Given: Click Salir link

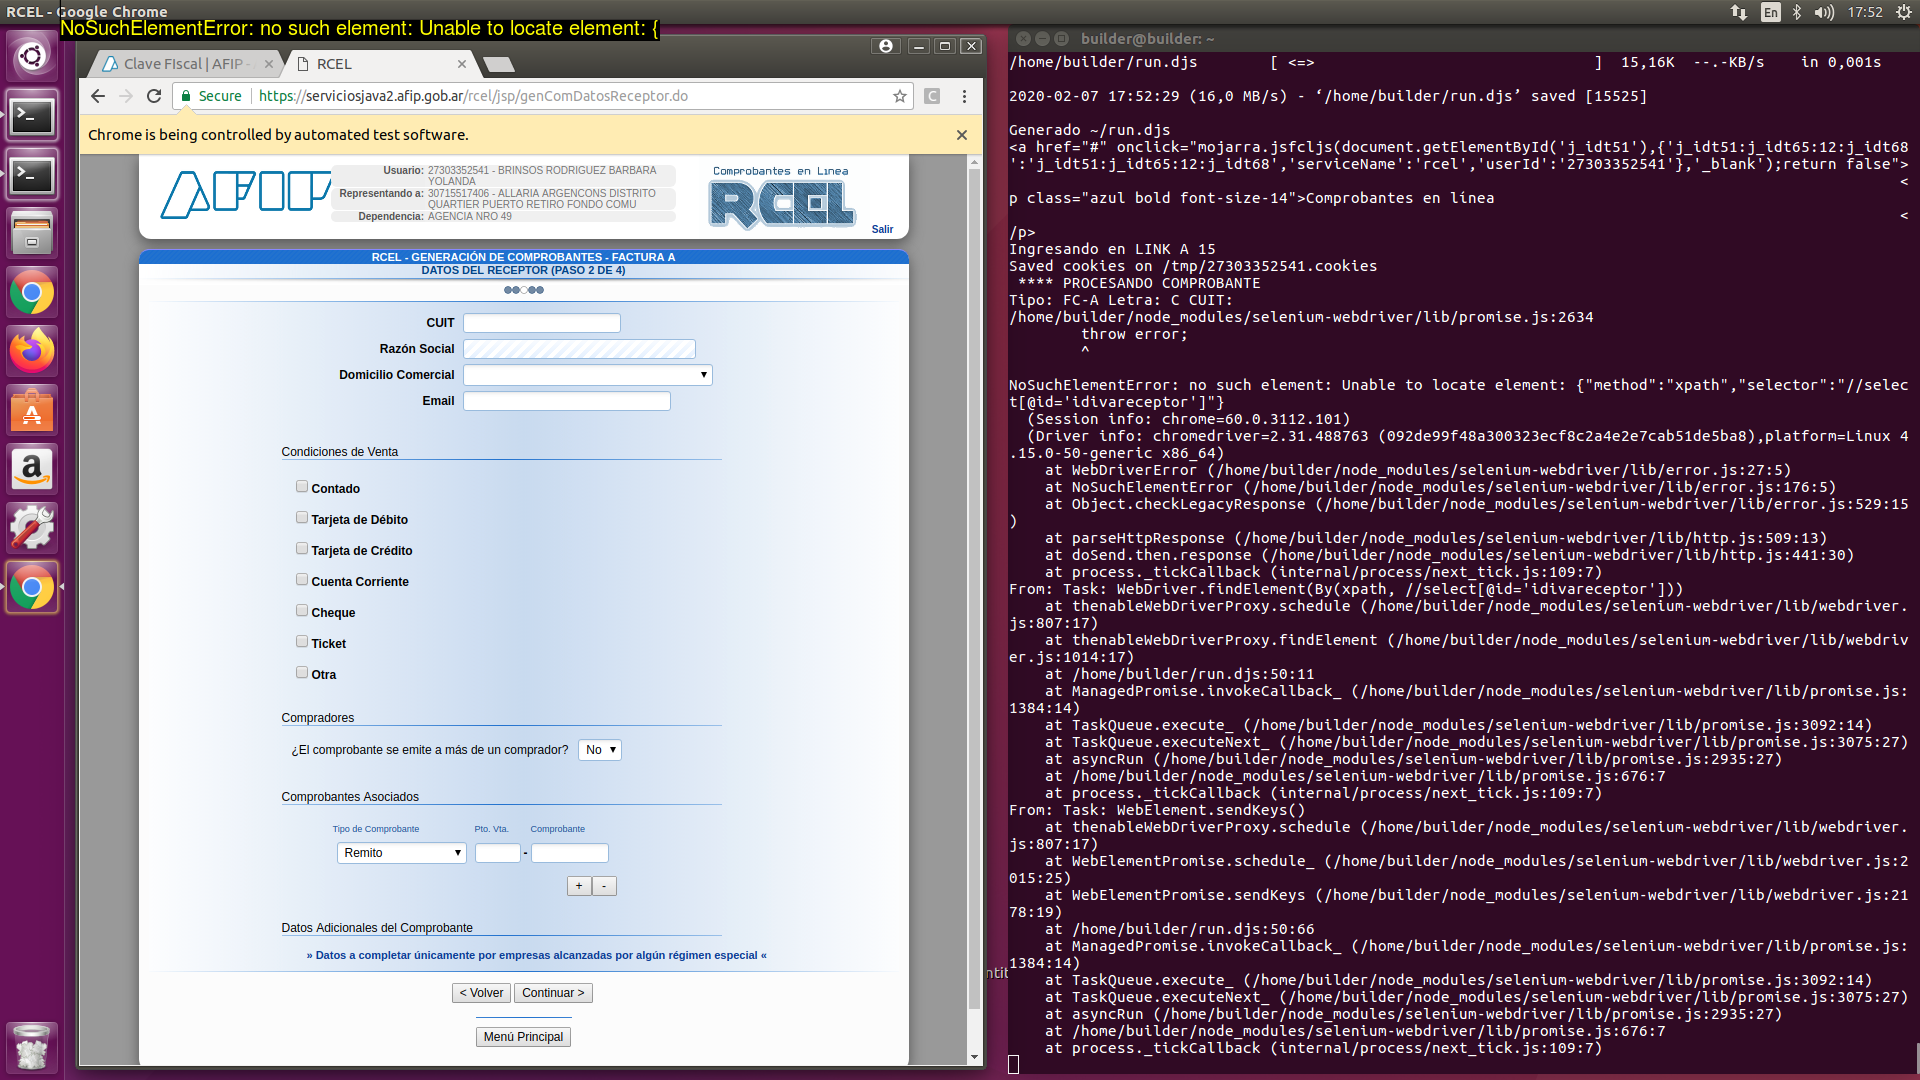Looking at the screenshot, I should pyautogui.click(x=882, y=230).
